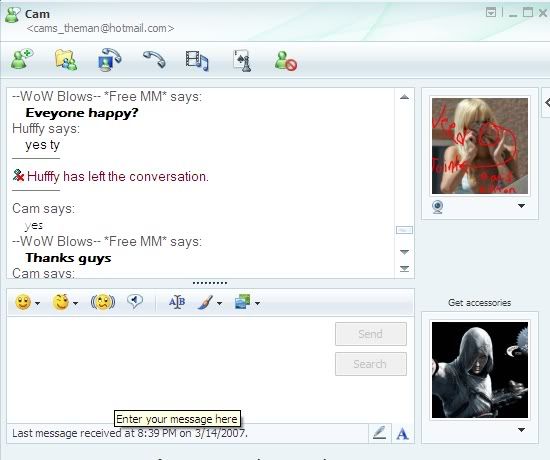Viewport: 550px width, 460px height.
Task: Change the message font
Action: (x=177, y=302)
